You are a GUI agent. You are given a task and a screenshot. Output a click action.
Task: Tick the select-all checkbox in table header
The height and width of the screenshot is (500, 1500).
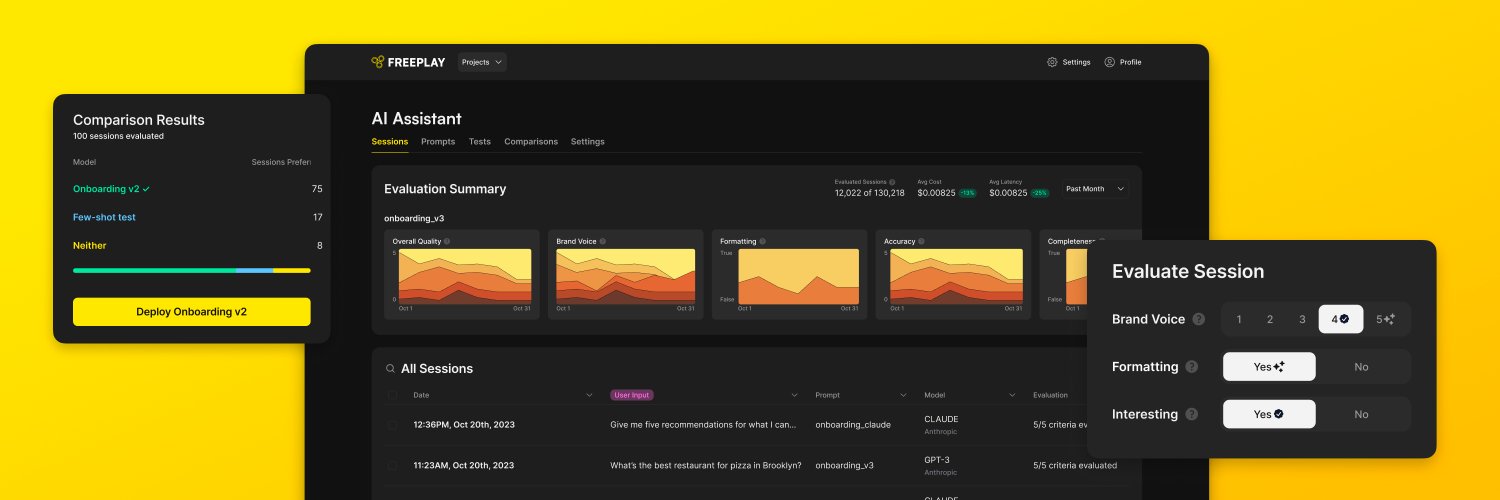point(392,395)
